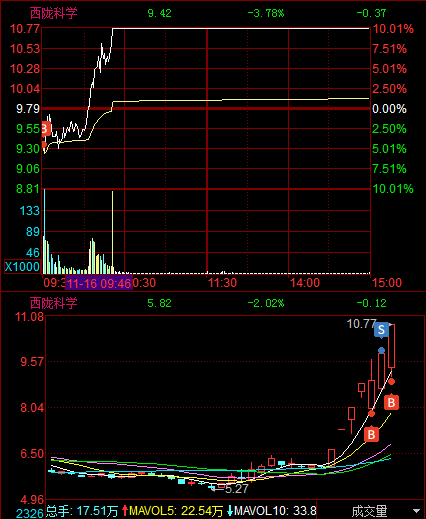Click the 10.77 high price annotation on daily chart

(x=362, y=324)
